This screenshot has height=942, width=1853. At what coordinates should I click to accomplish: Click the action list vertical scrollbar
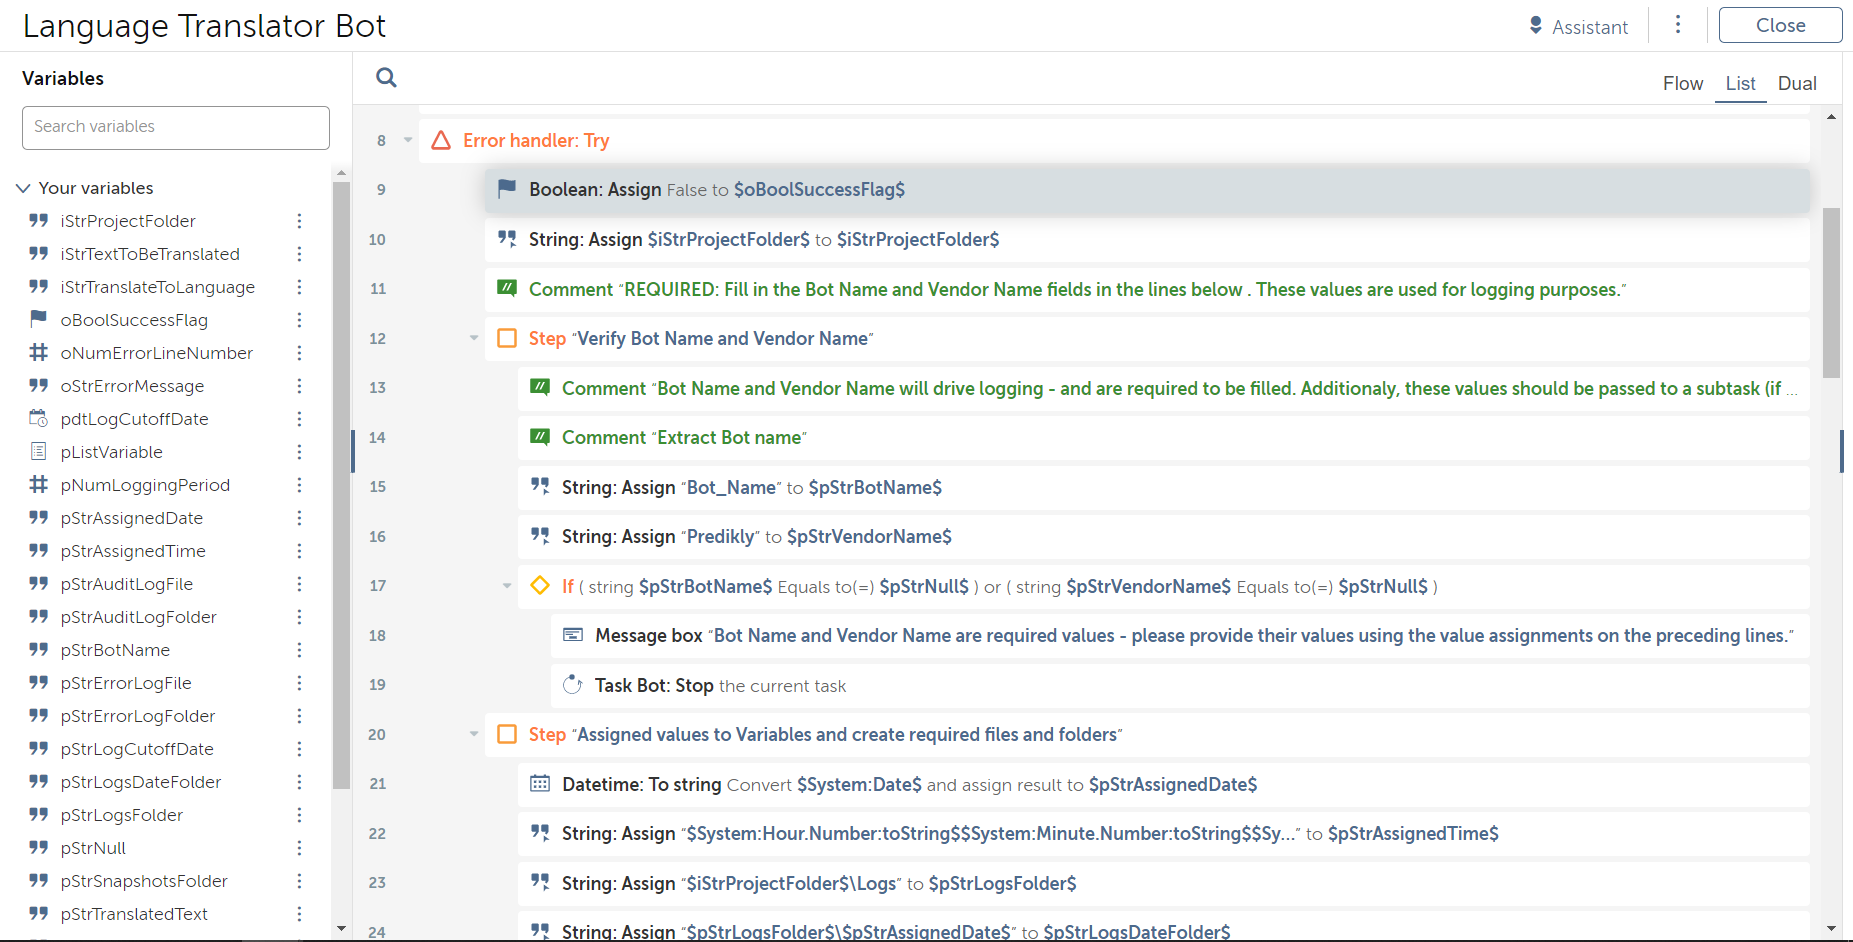[x=1831, y=293]
